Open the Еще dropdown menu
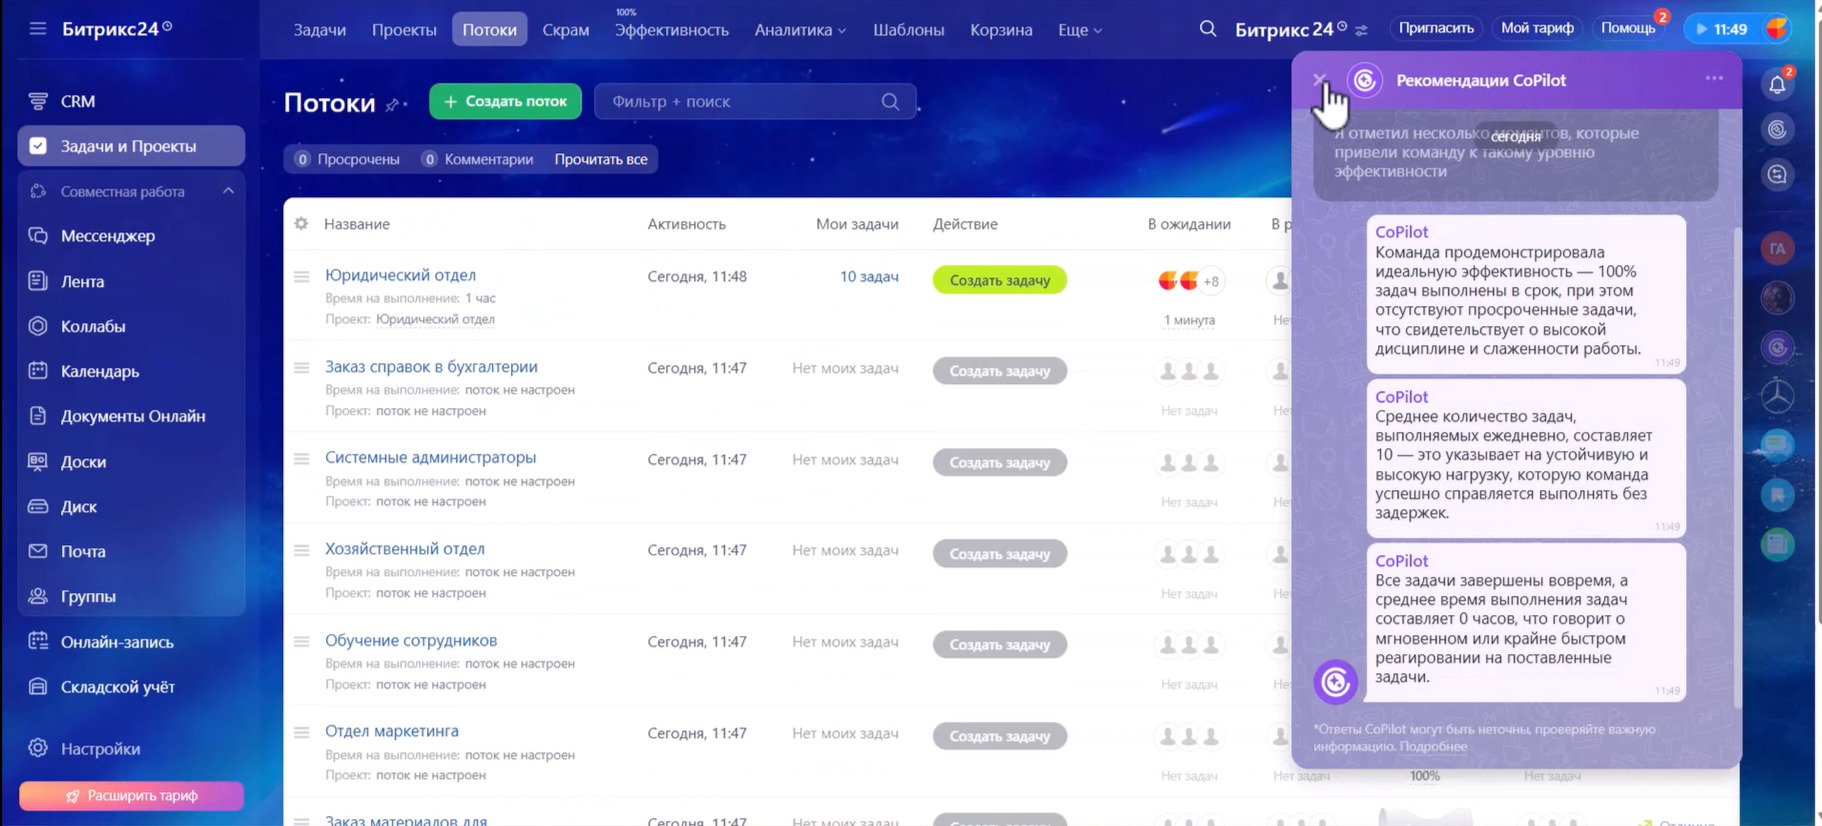 [x=1080, y=30]
